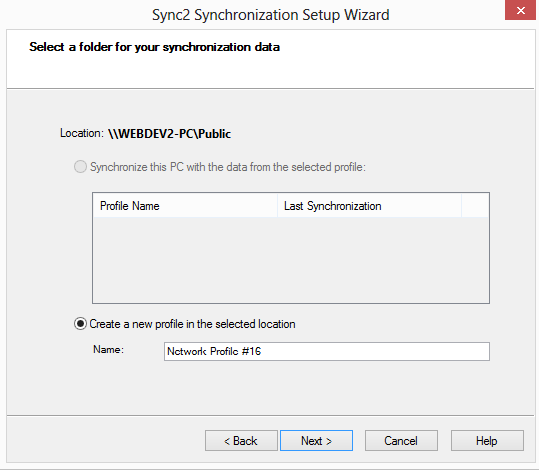Select the Create a new profile radio button
539x470 pixels.
[x=80, y=324]
